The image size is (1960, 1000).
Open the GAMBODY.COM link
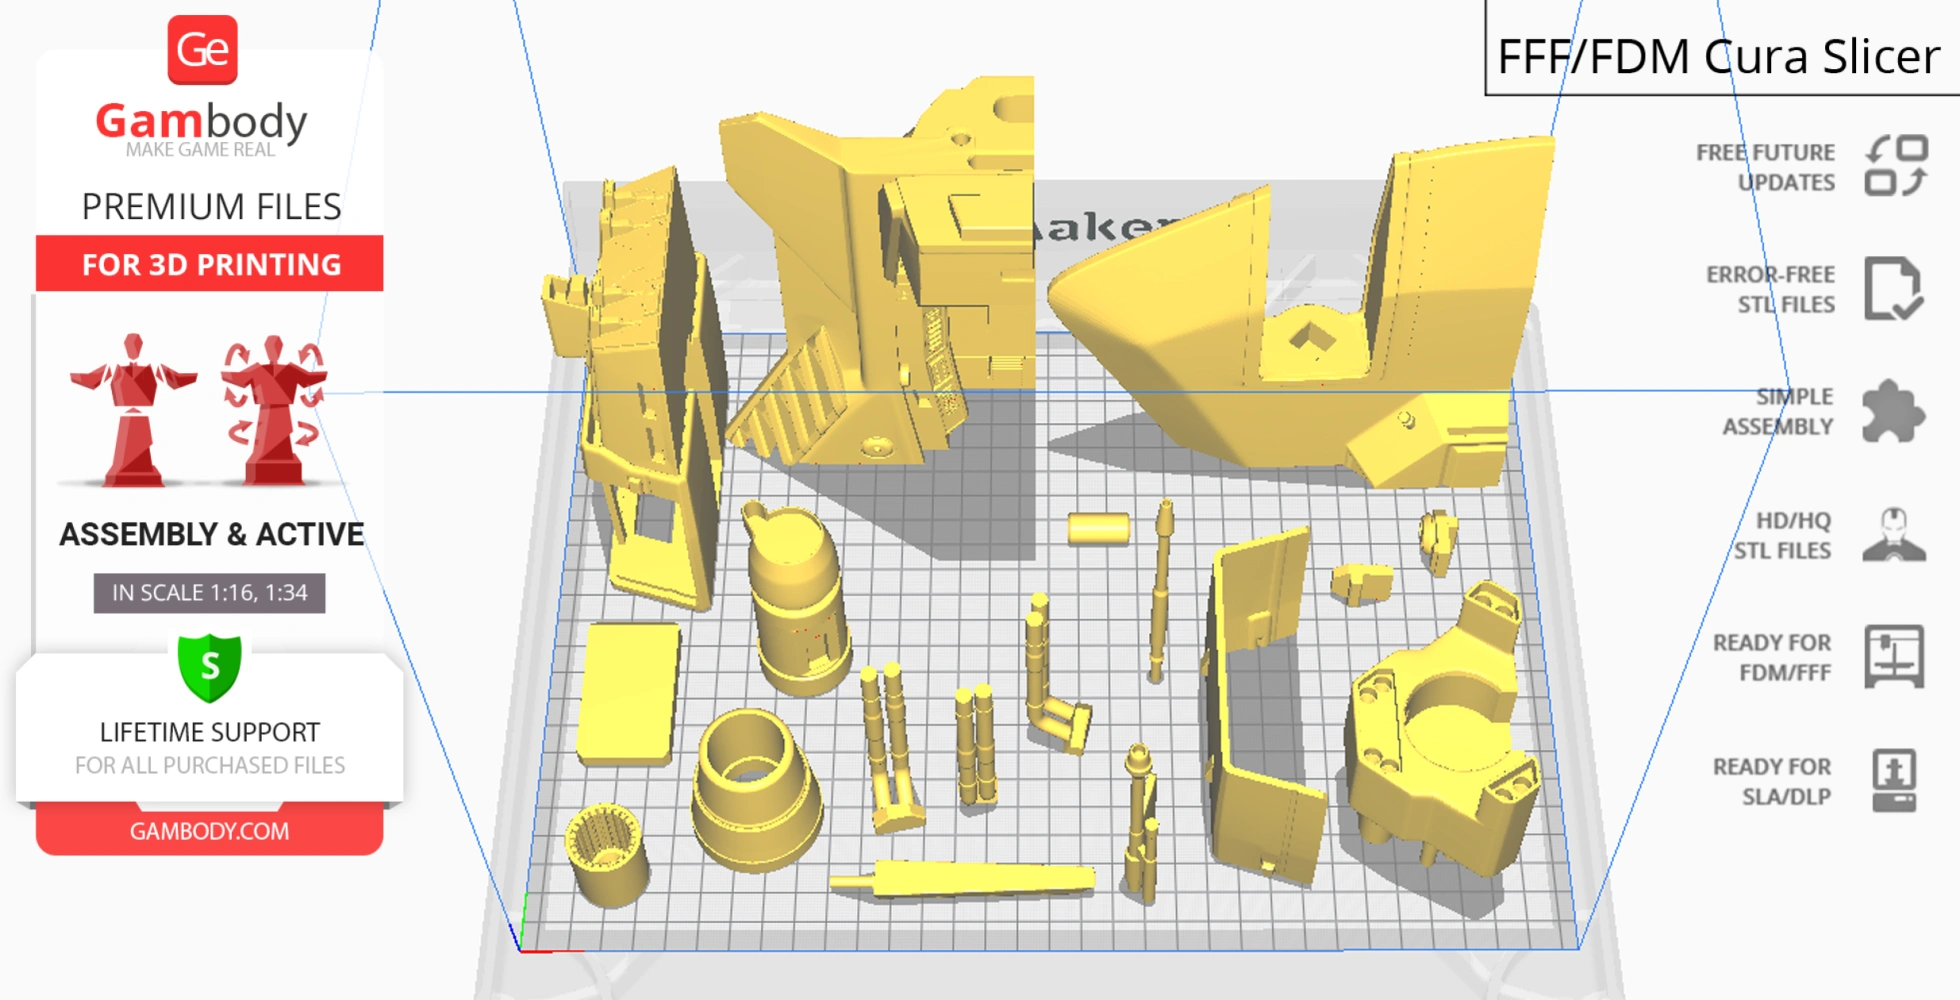(x=210, y=831)
